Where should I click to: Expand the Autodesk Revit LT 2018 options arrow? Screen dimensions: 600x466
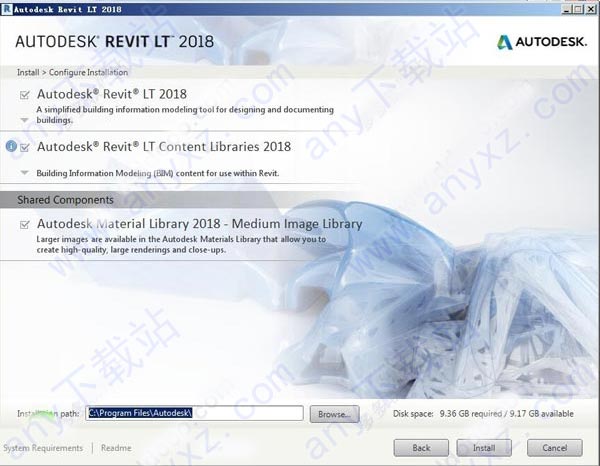click(24, 120)
